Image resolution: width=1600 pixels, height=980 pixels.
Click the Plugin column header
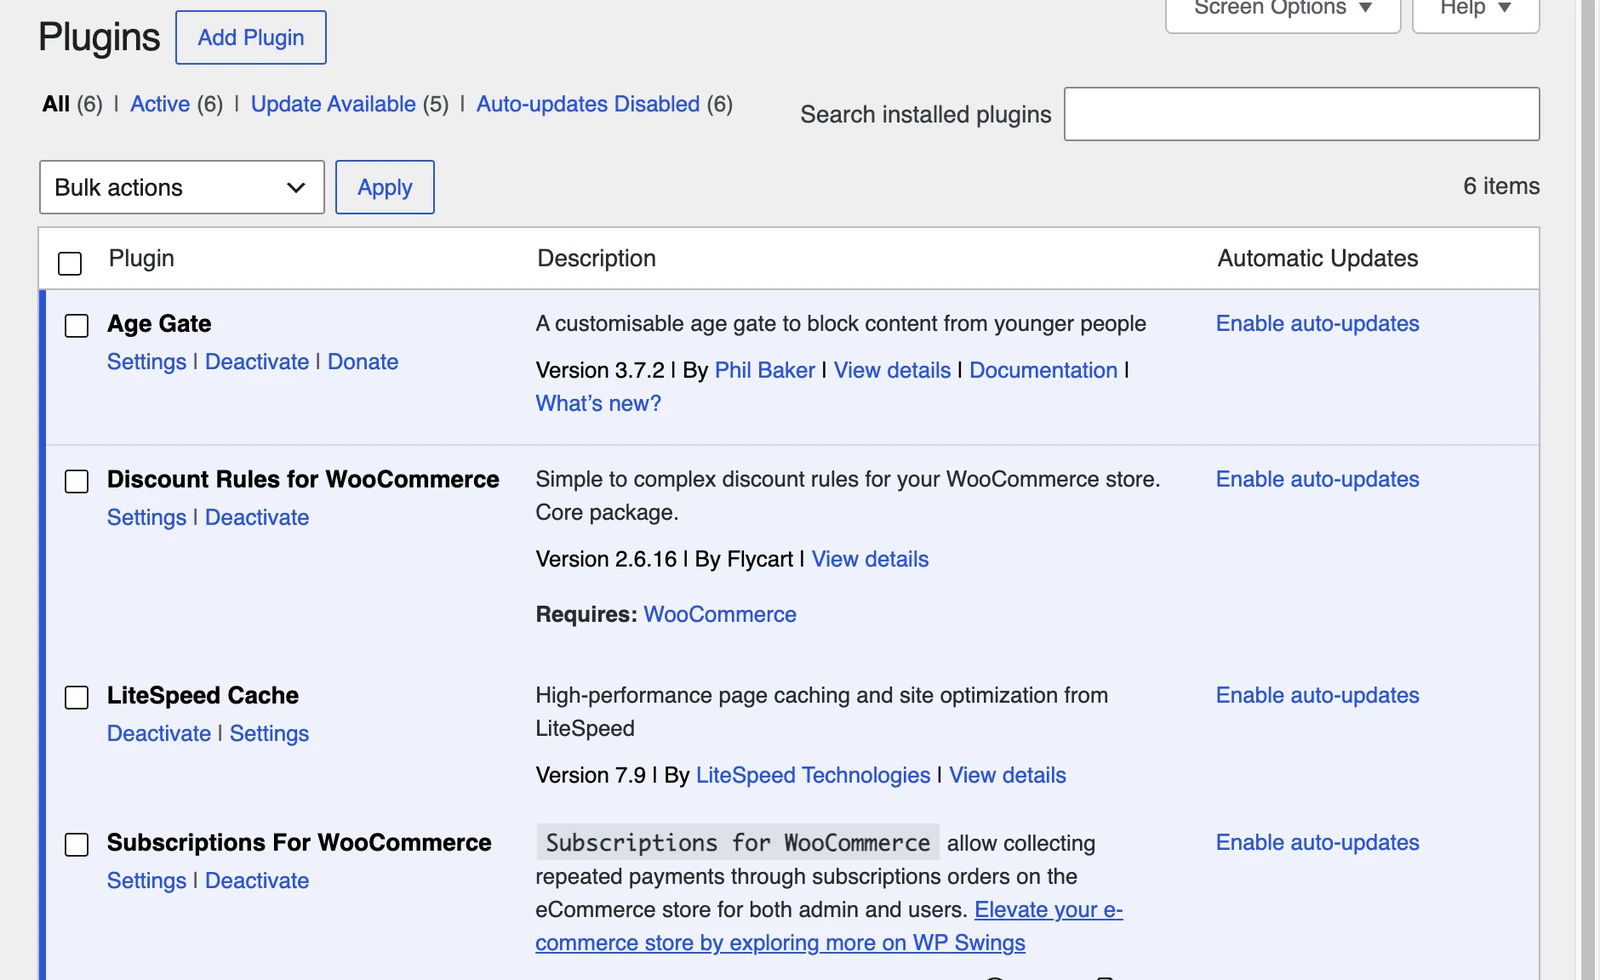[141, 258]
